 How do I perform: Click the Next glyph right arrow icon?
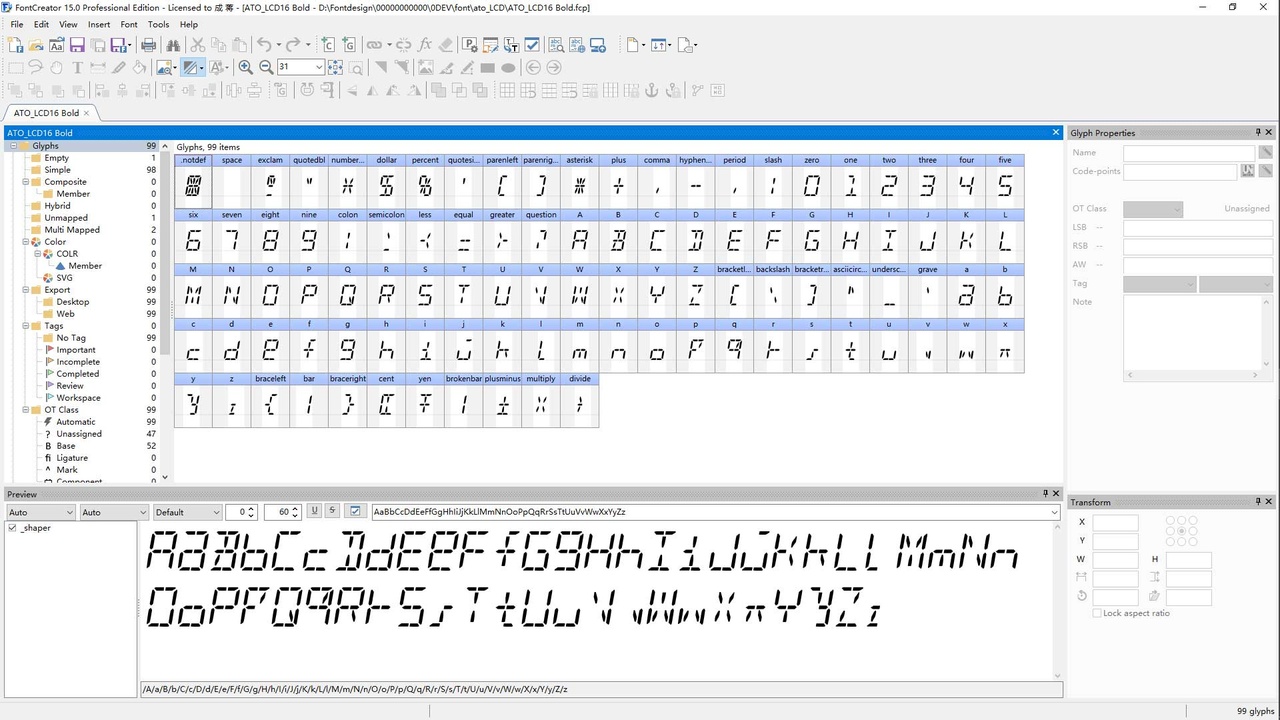click(x=553, y=67)
